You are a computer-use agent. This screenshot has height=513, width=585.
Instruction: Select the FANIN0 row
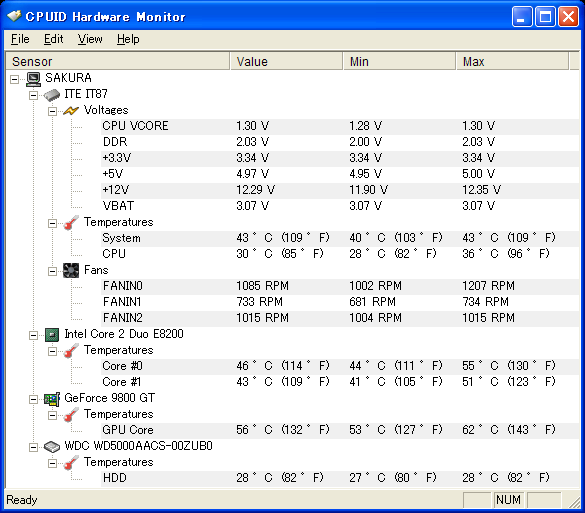[x=340, y=287]
